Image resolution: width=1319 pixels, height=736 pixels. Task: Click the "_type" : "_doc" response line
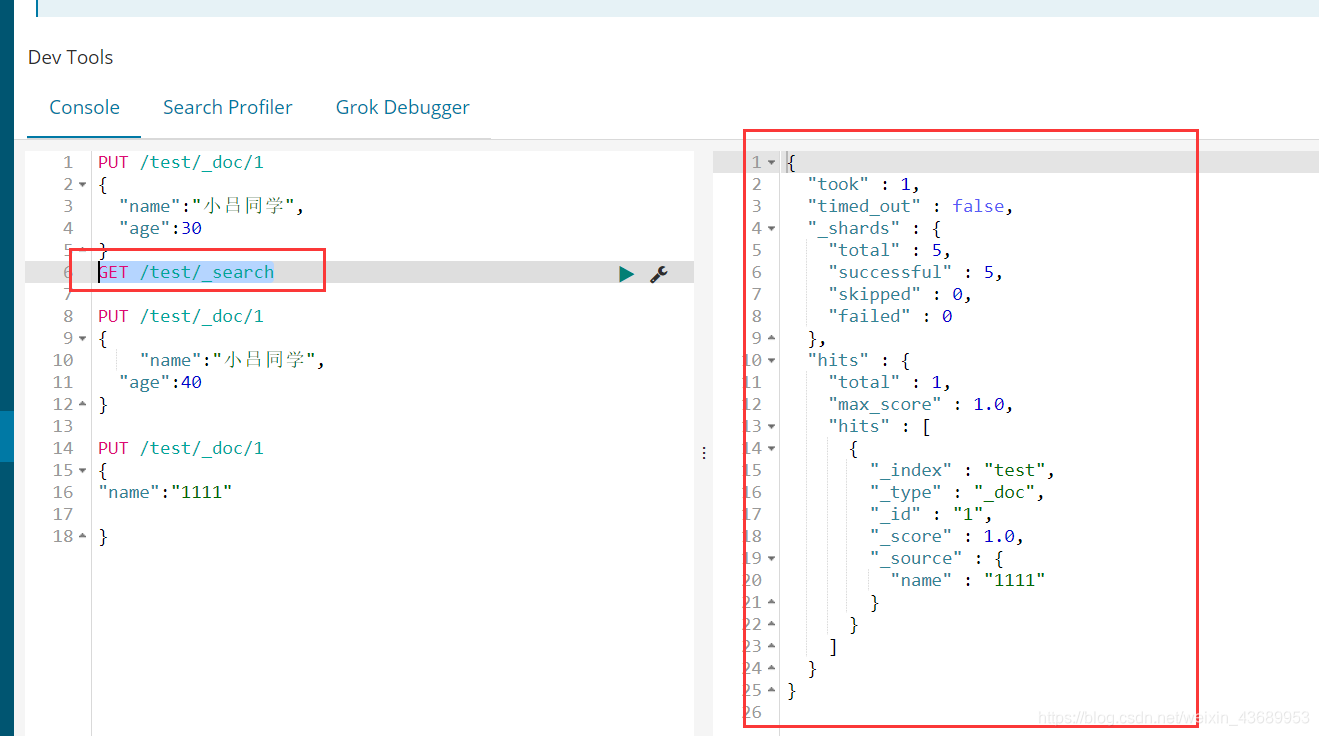point(958,492)
